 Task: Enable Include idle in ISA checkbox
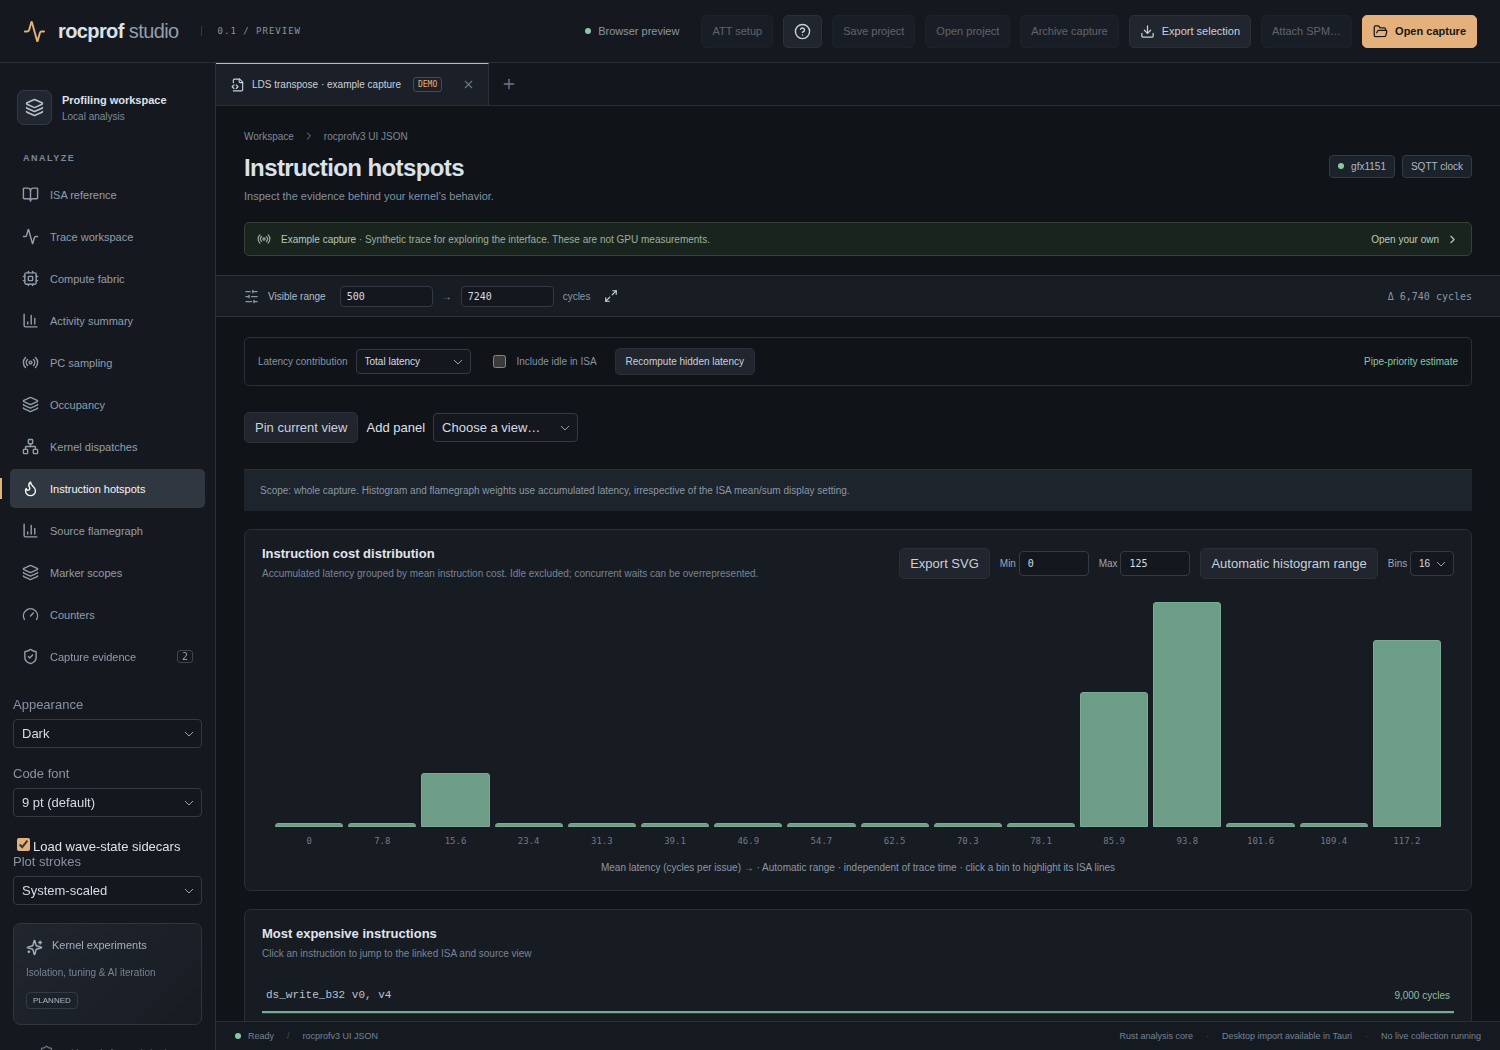click(x=499, y=361)
